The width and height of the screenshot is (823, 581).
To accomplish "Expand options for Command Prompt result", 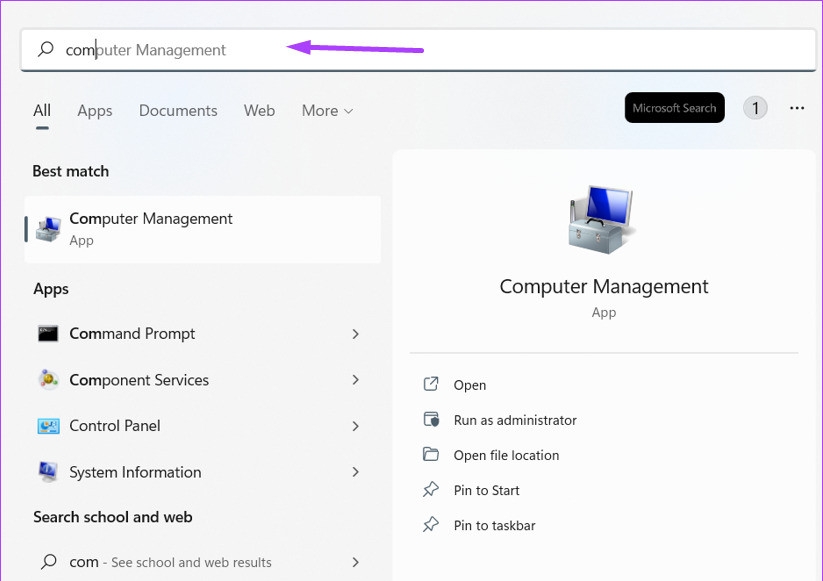I will pos(355,333).
